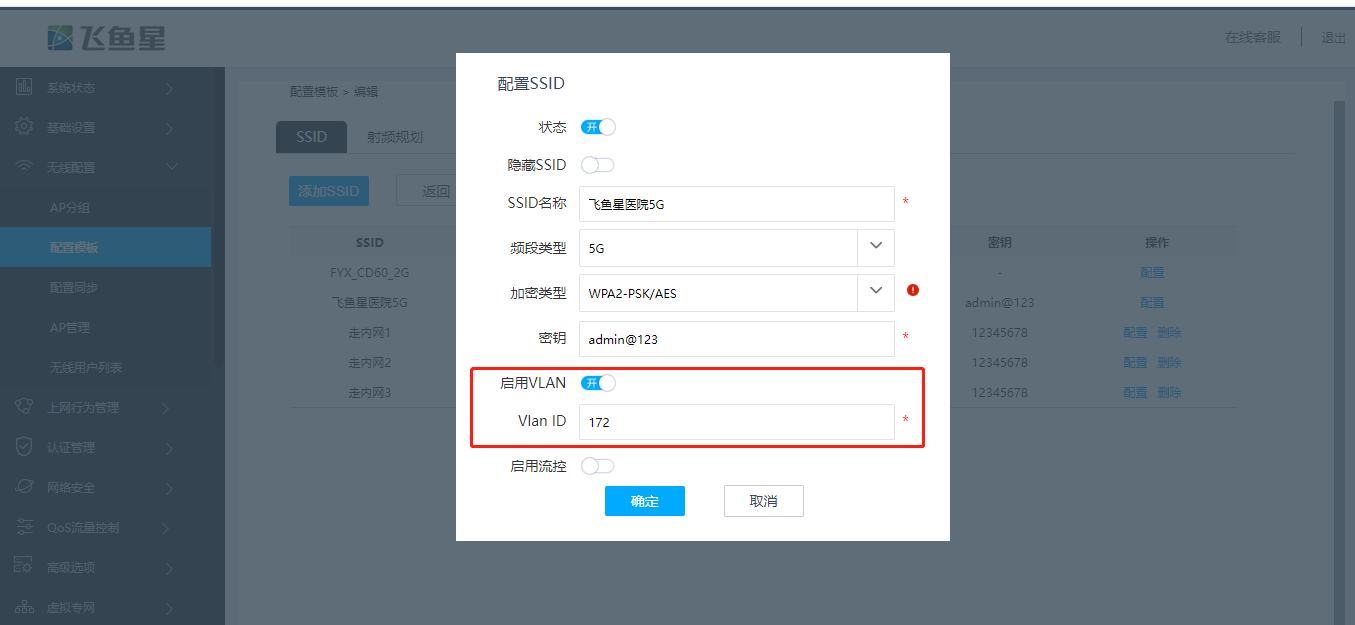Switch to the 射频规划 tab
1355x625 pixels.
[395, 137]
